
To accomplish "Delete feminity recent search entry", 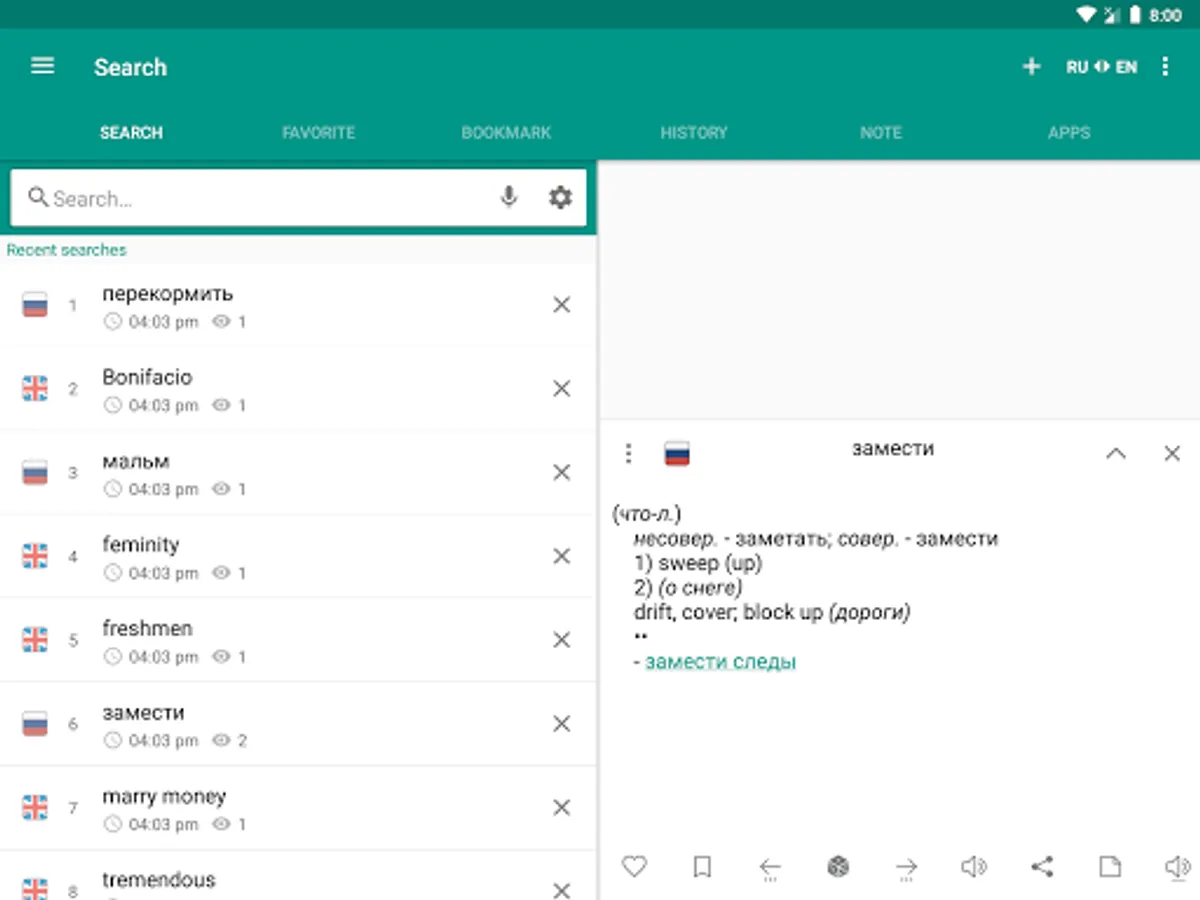I will pyautogui.click(x=561, y=556).
